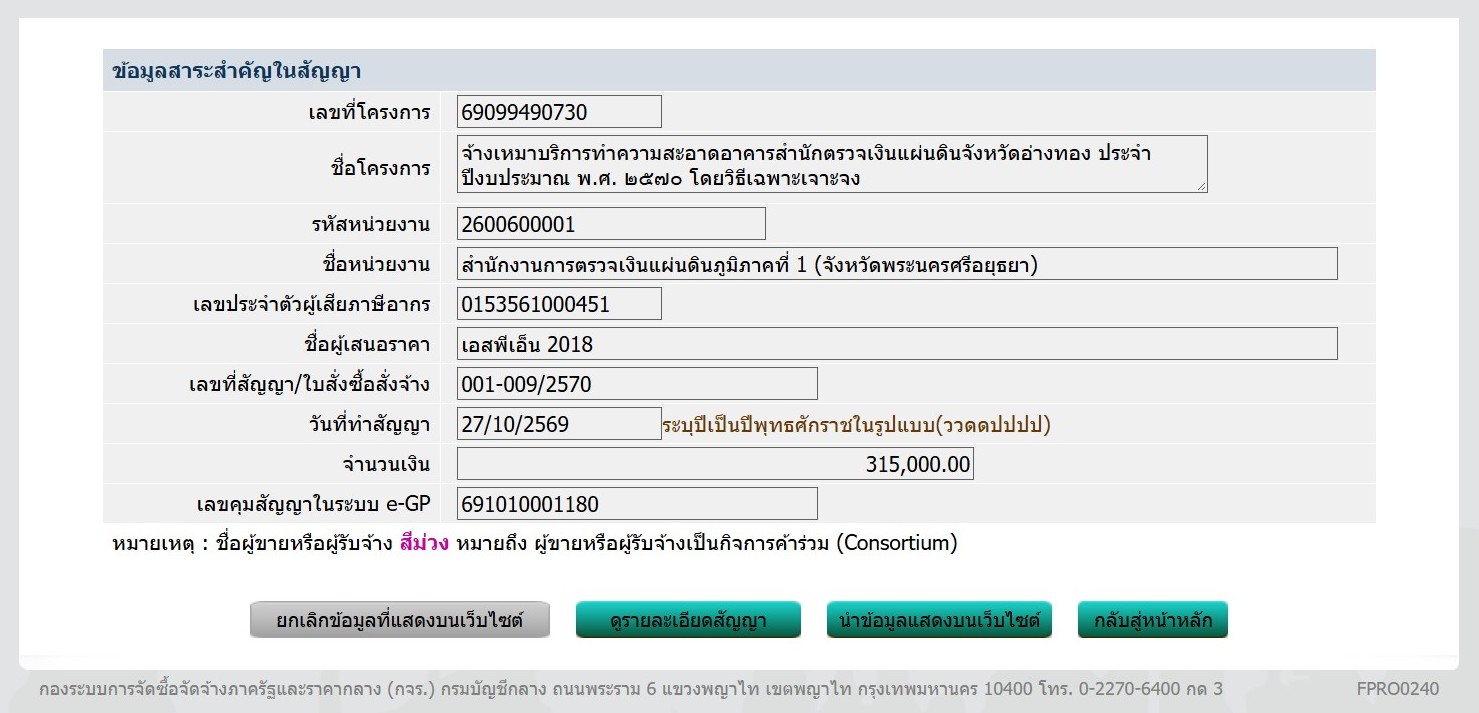Click into the project name textarea
Viewport: 1479px width, 713px height.
832,164
